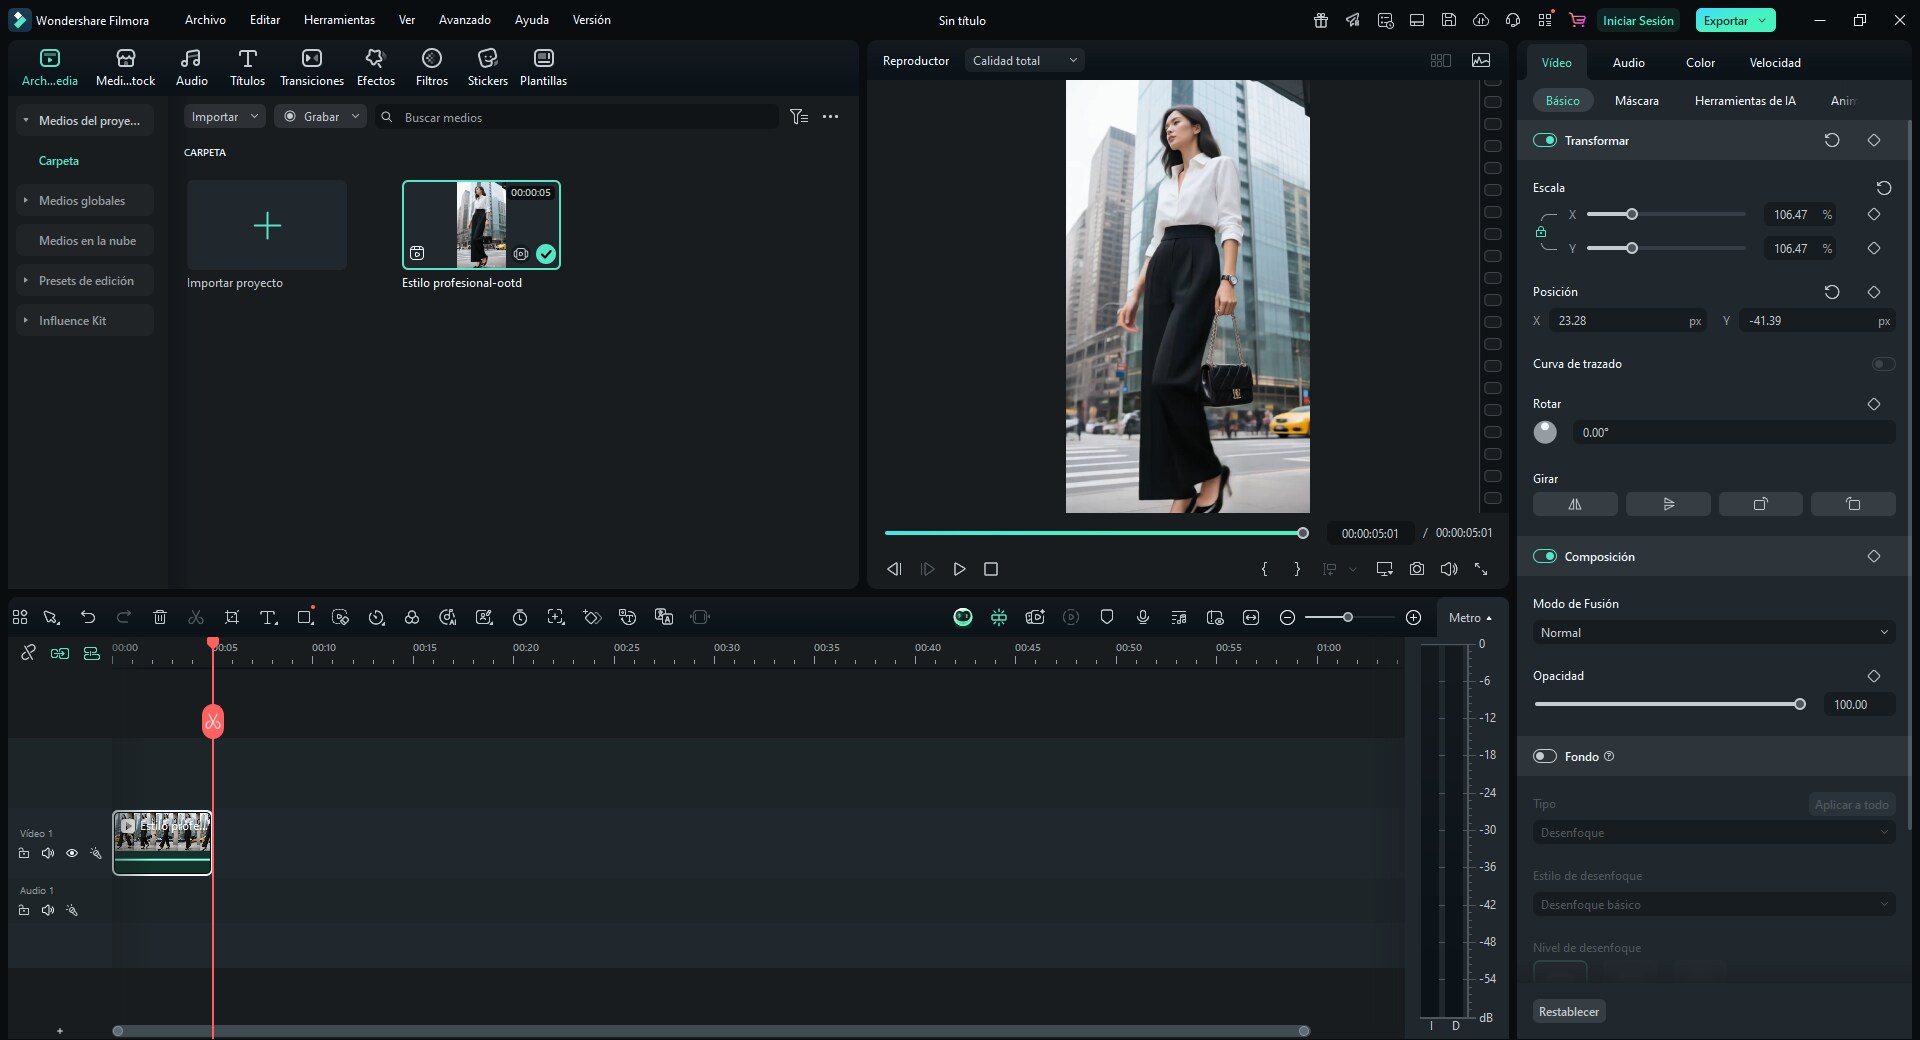Open the Stickers library tab
1920x1040 pixels.
[487, 67]
